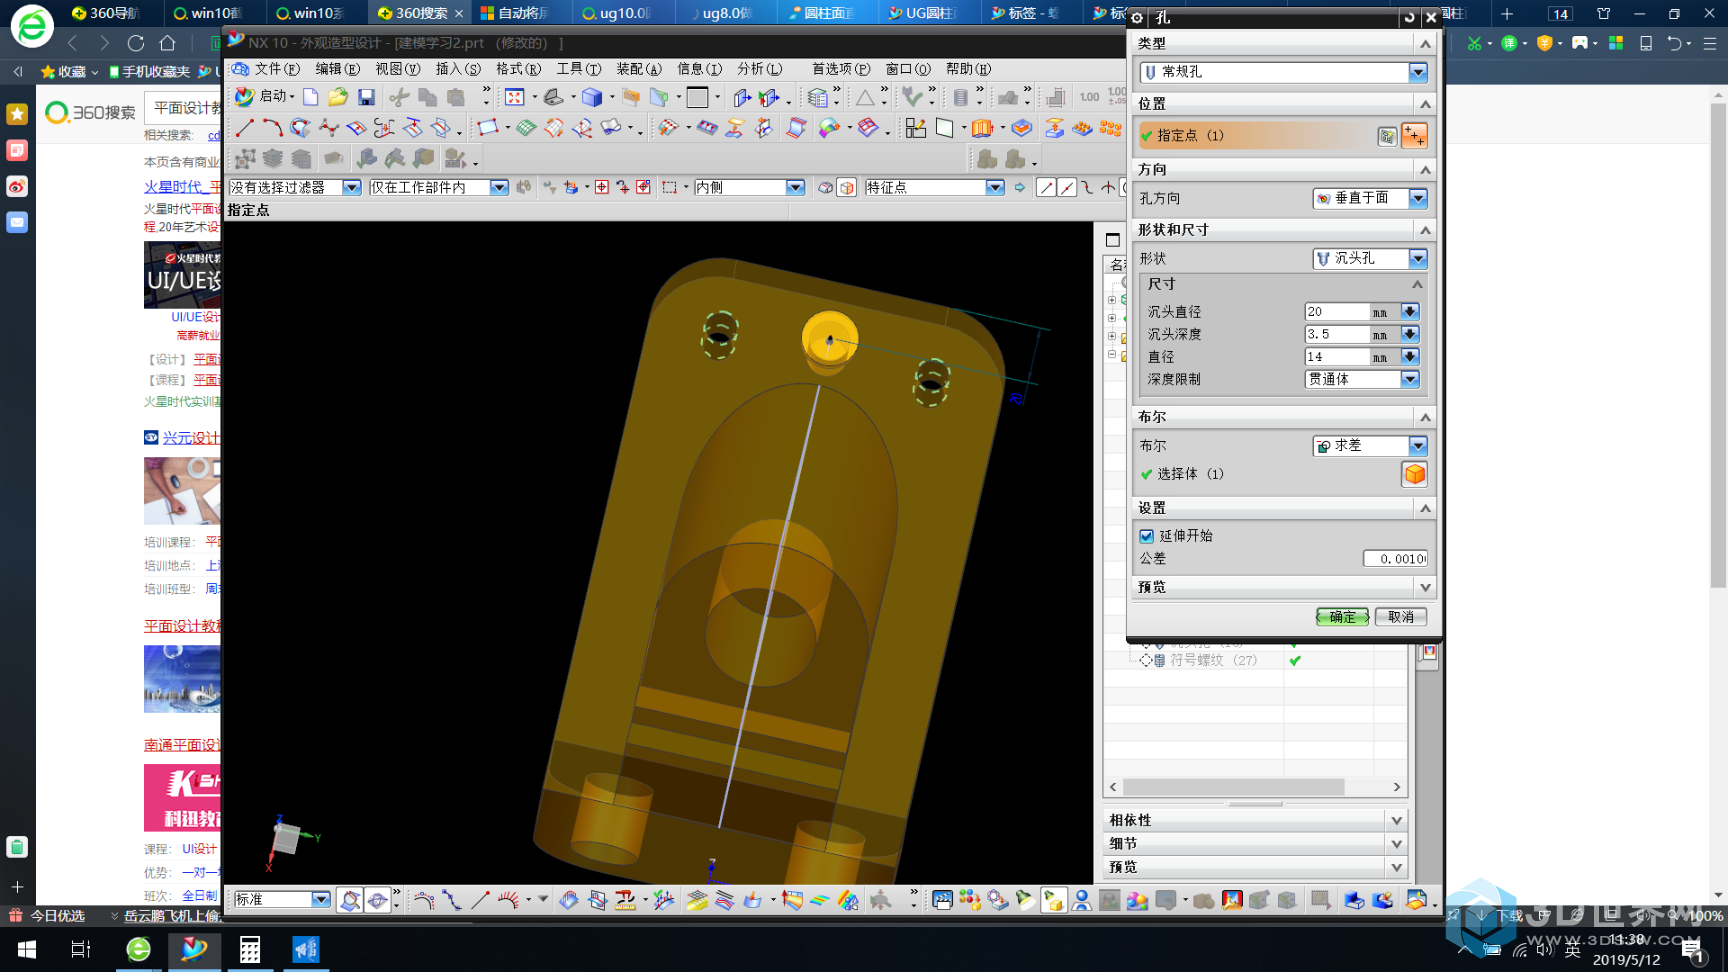Click the Fit view icon in the toolbar
Image resolution: width=1728 pixels, height=972 pixels.
[x=514, y=97]
